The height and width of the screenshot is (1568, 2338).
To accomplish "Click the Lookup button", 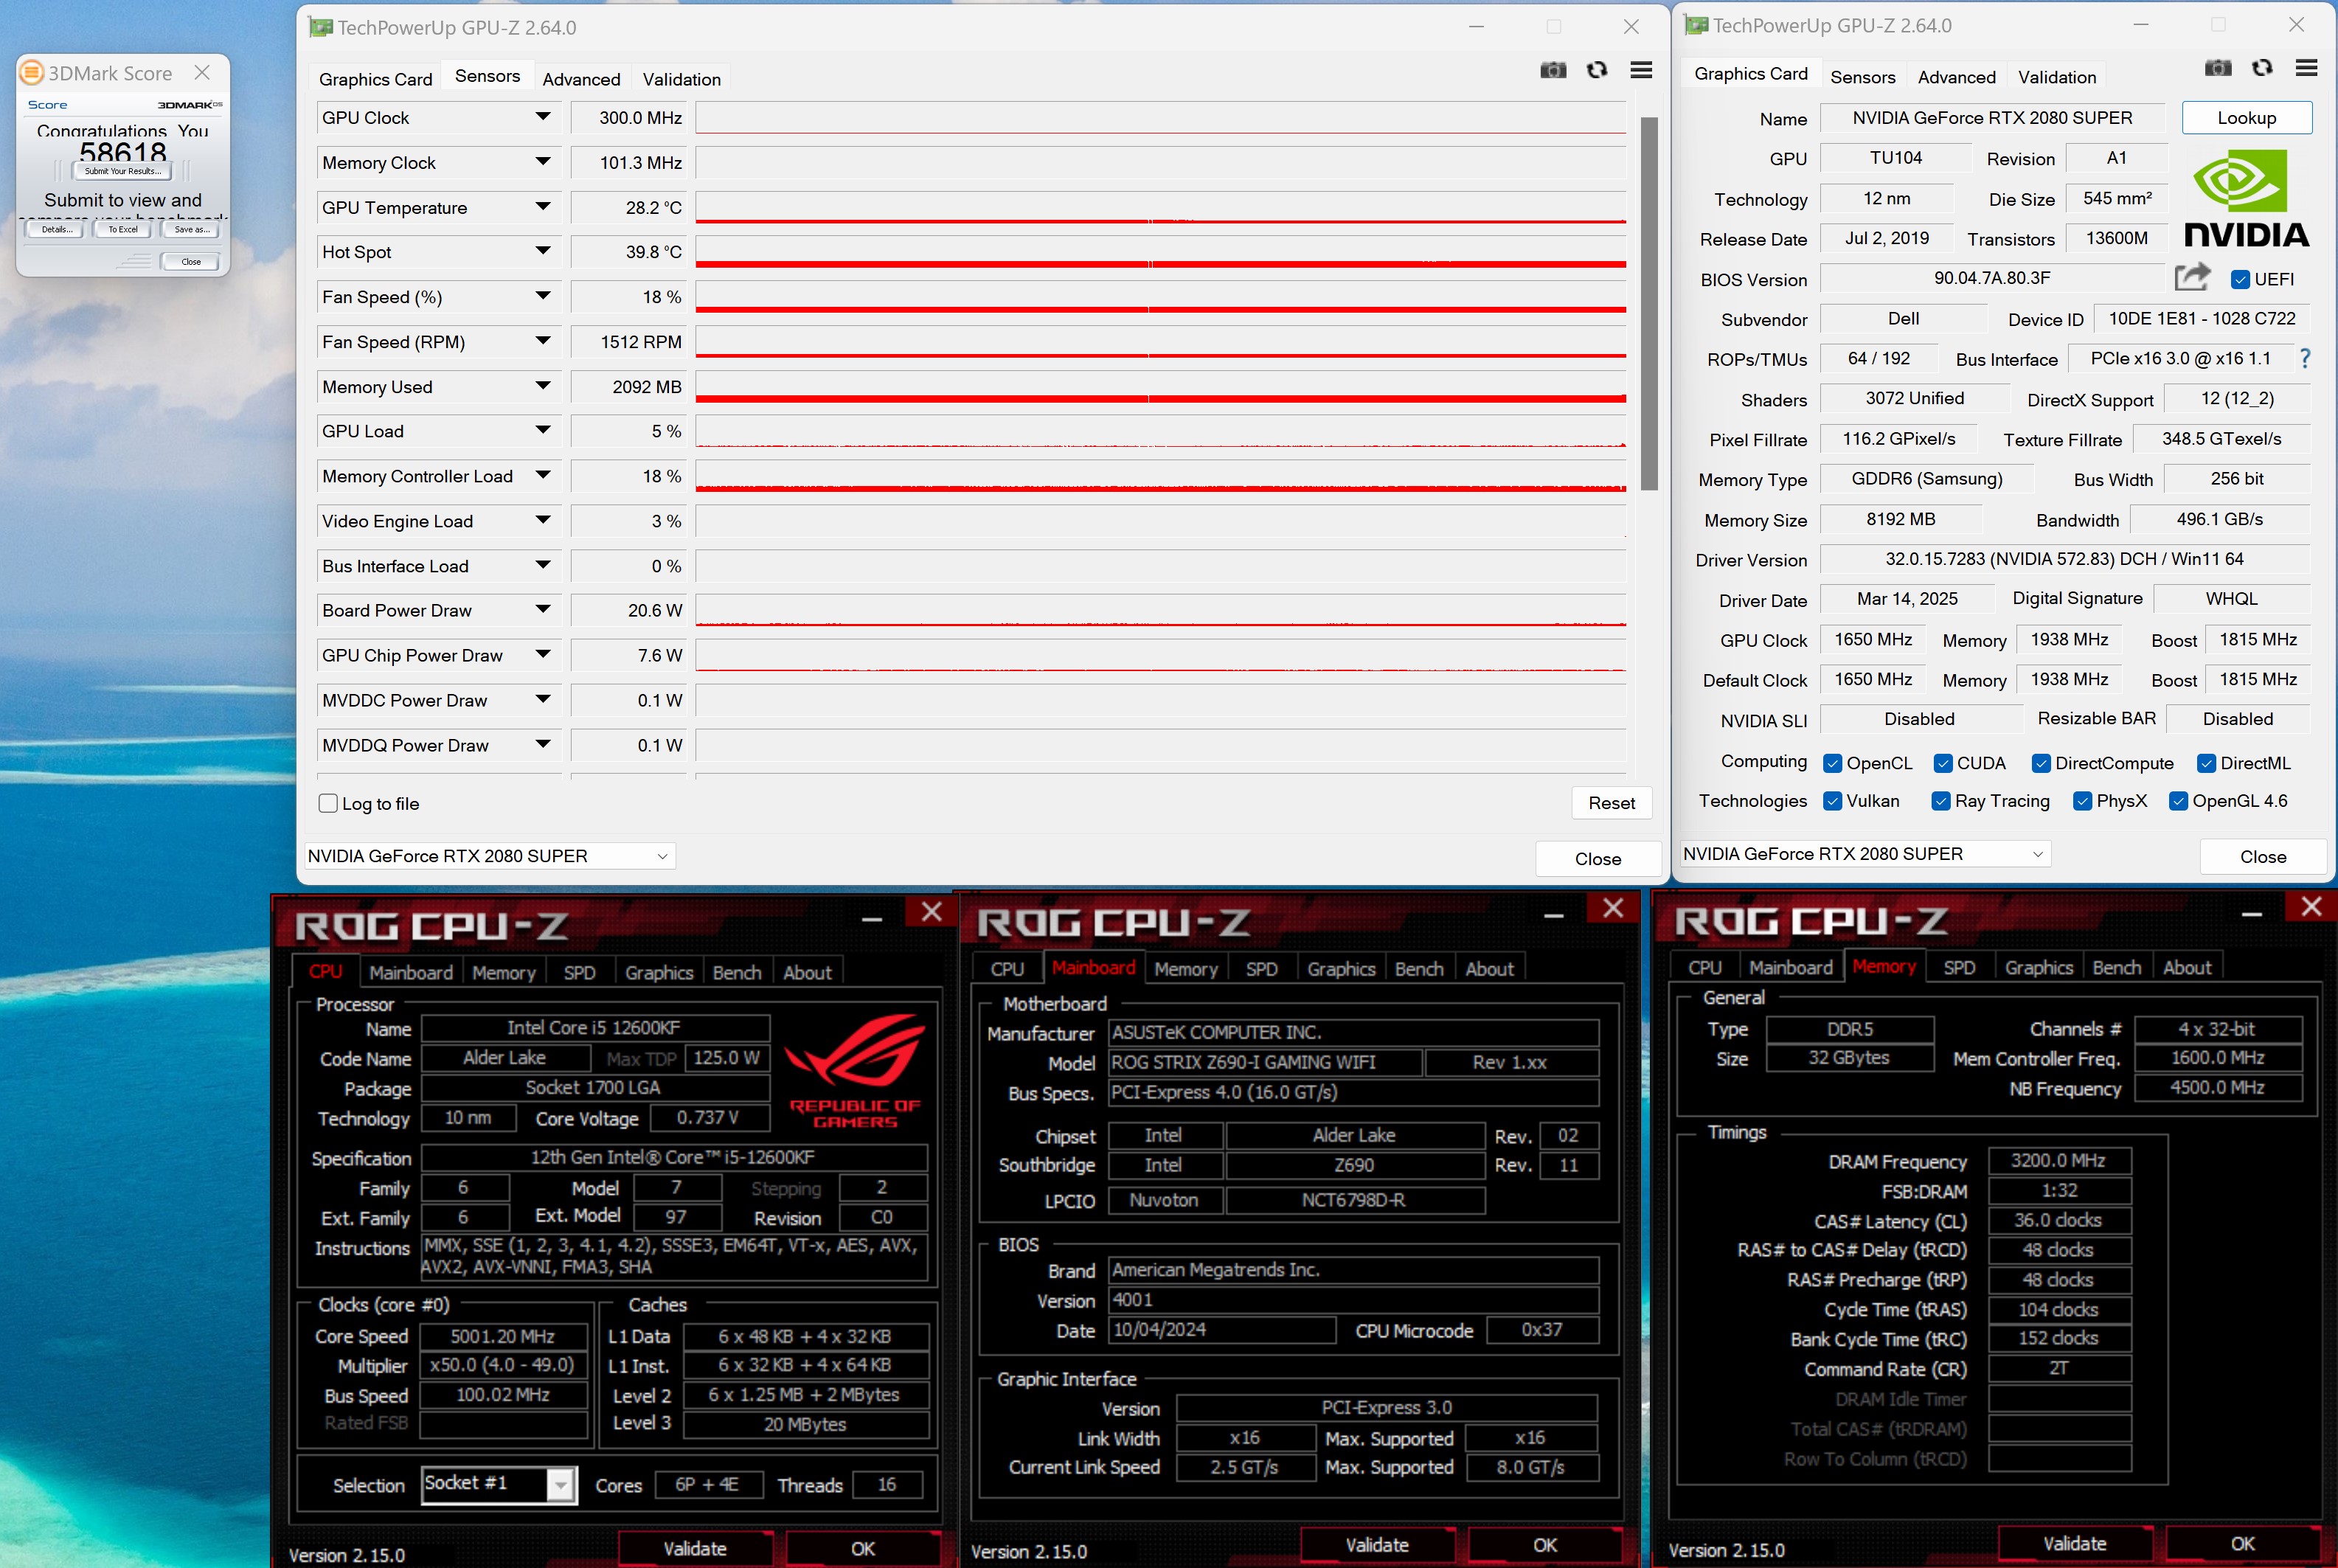I will click(2246, 118).
